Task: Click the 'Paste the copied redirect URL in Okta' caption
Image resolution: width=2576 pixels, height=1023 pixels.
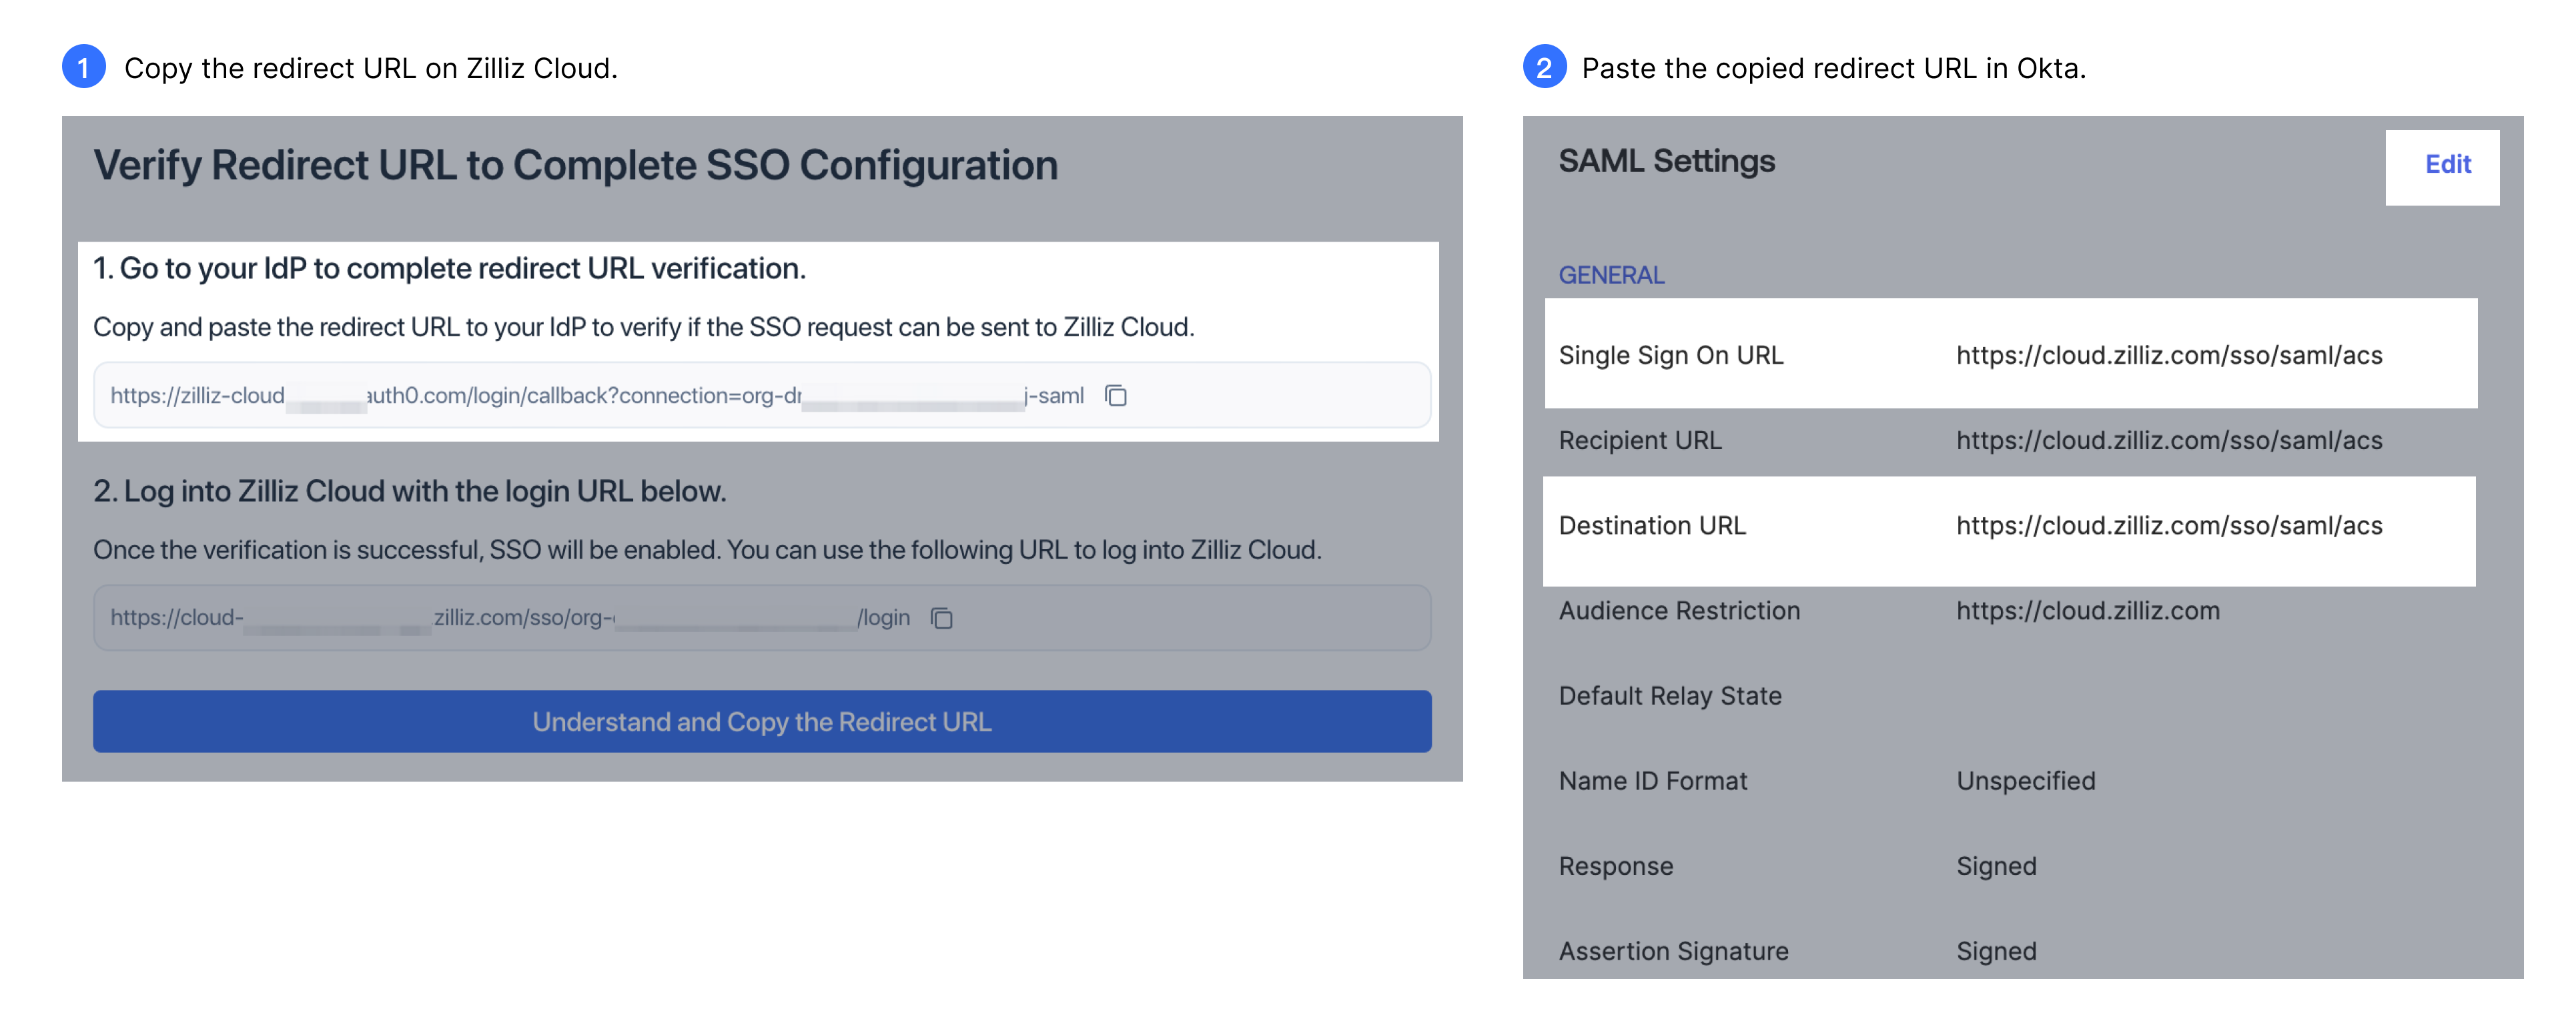Action: point(1833,68)
